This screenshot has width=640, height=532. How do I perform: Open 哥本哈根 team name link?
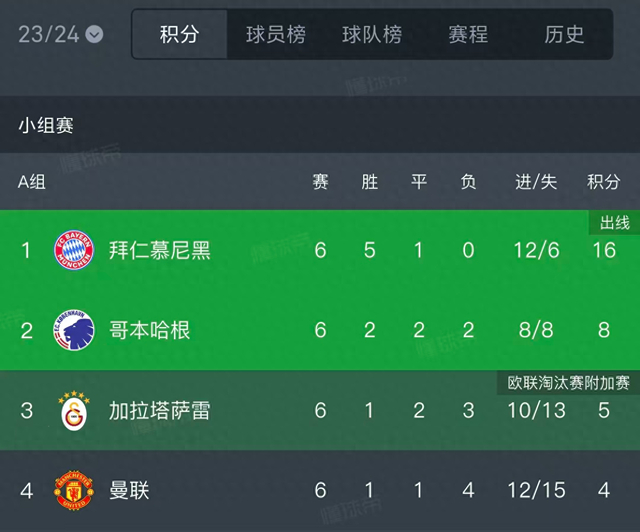[x=149, y=330]
